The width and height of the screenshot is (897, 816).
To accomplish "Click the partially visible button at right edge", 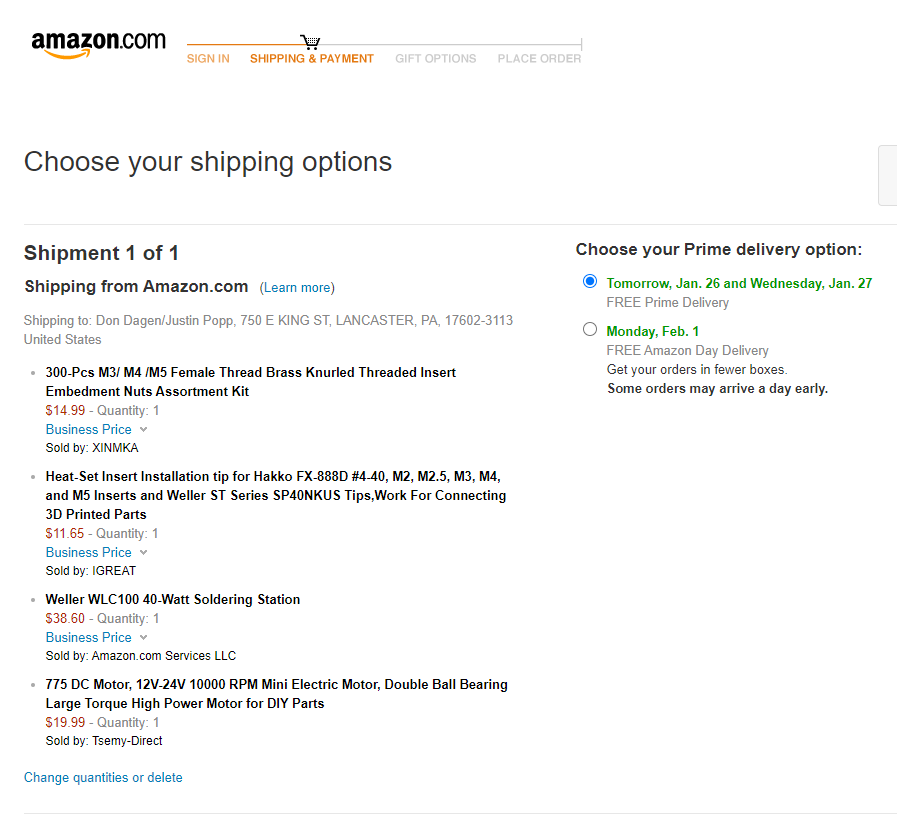I will point(887,175).
